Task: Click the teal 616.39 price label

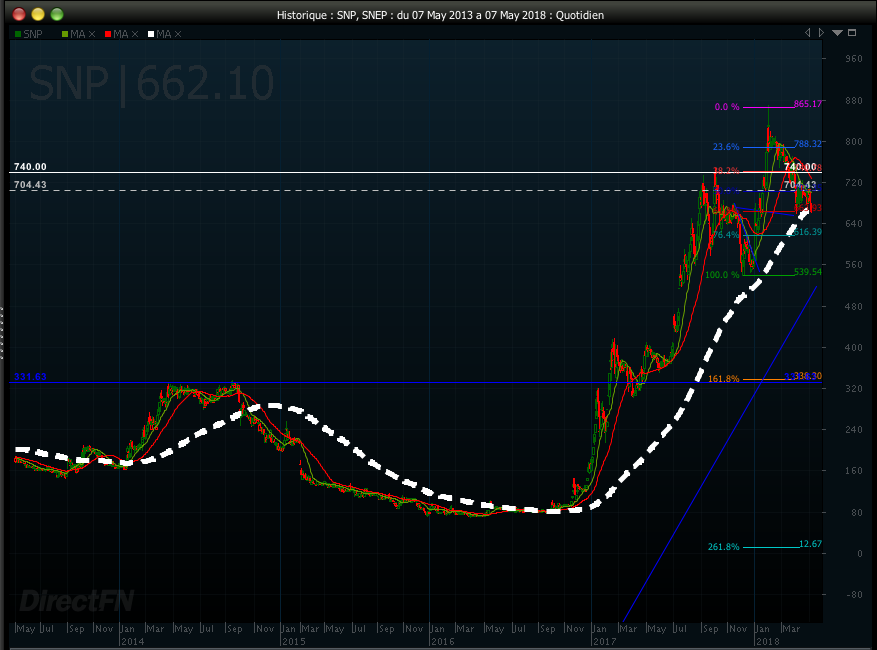Action: pos(808,232)
